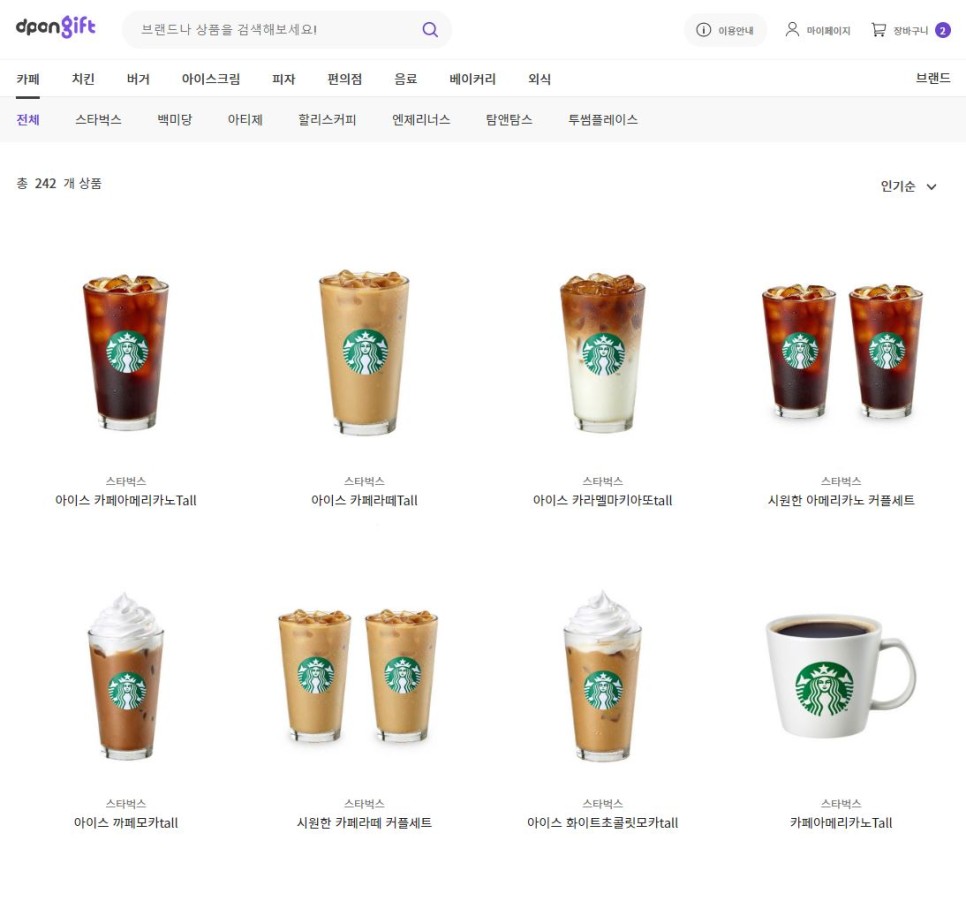Open 아이스 카페라떼Tall product image

tap(364, 352)
